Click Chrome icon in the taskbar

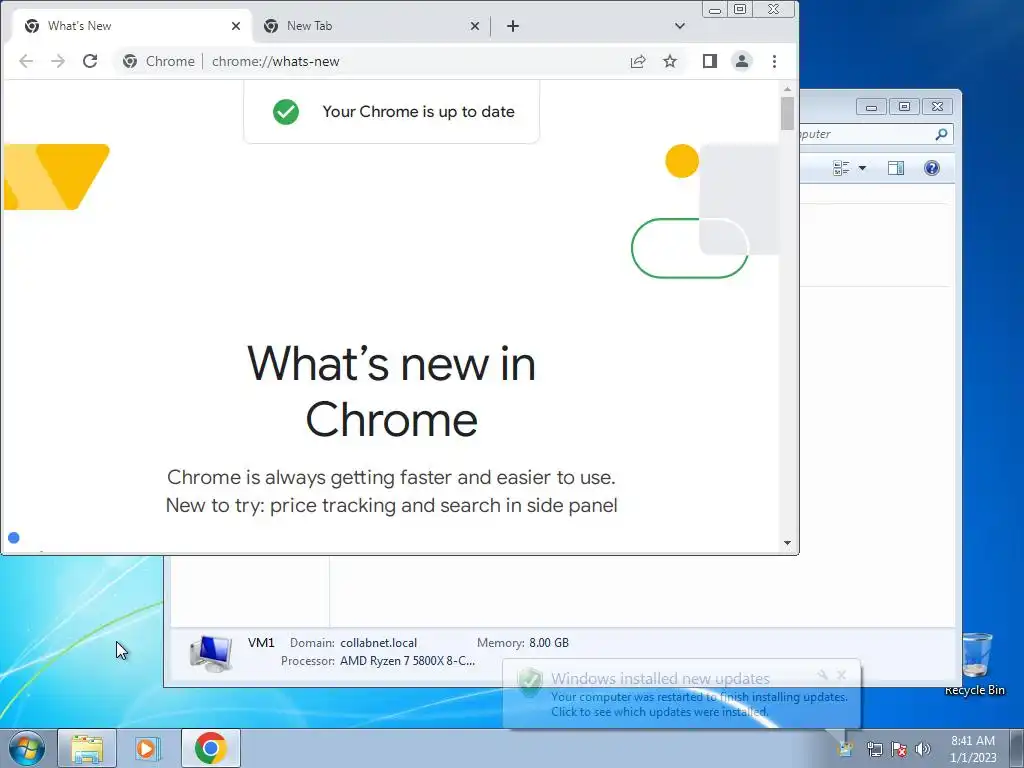210,748
